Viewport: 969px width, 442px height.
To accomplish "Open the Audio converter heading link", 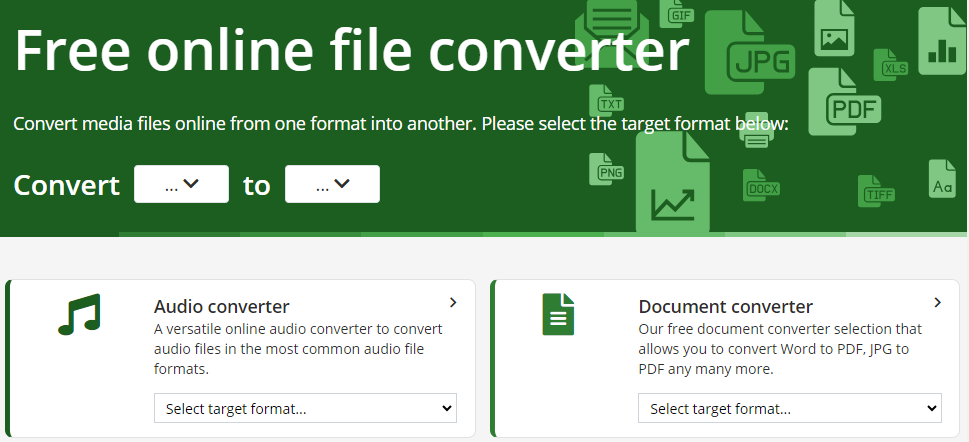I will 221,306.
